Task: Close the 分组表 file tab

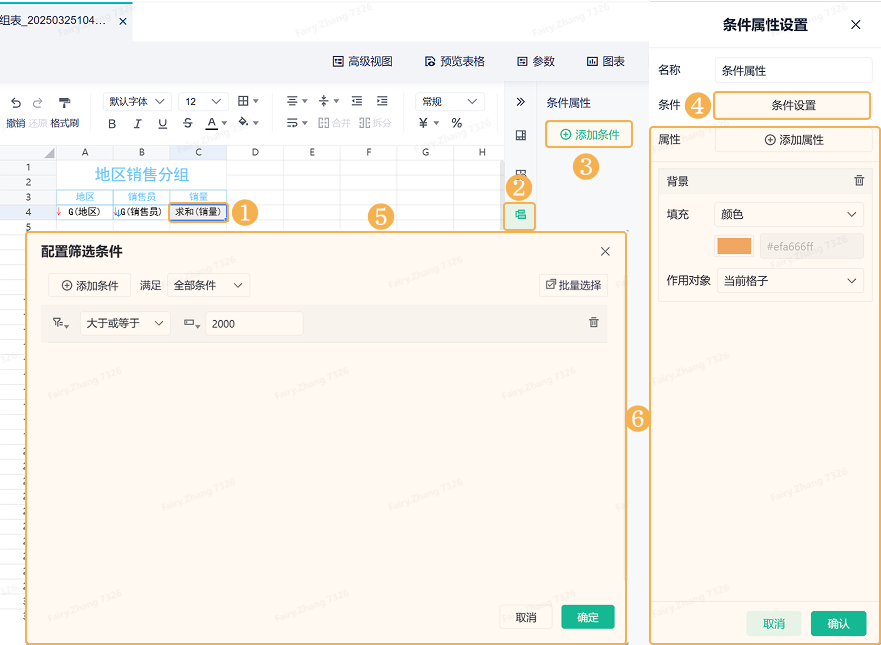Action: pos(122,21)
